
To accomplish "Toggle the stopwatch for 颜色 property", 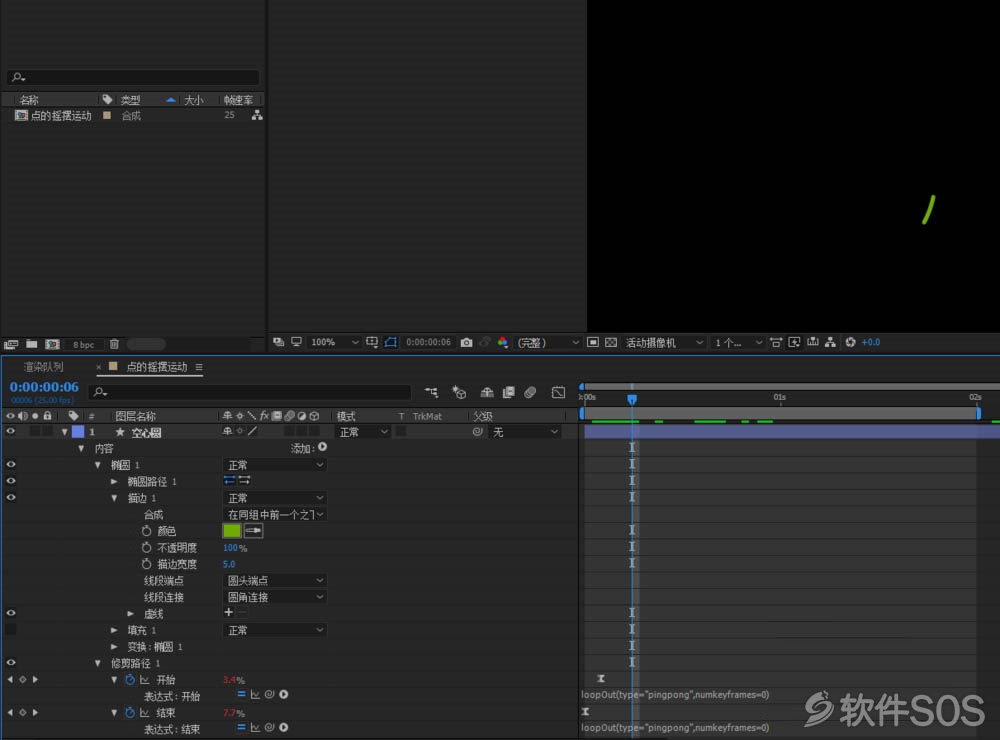I will (146, 531).
